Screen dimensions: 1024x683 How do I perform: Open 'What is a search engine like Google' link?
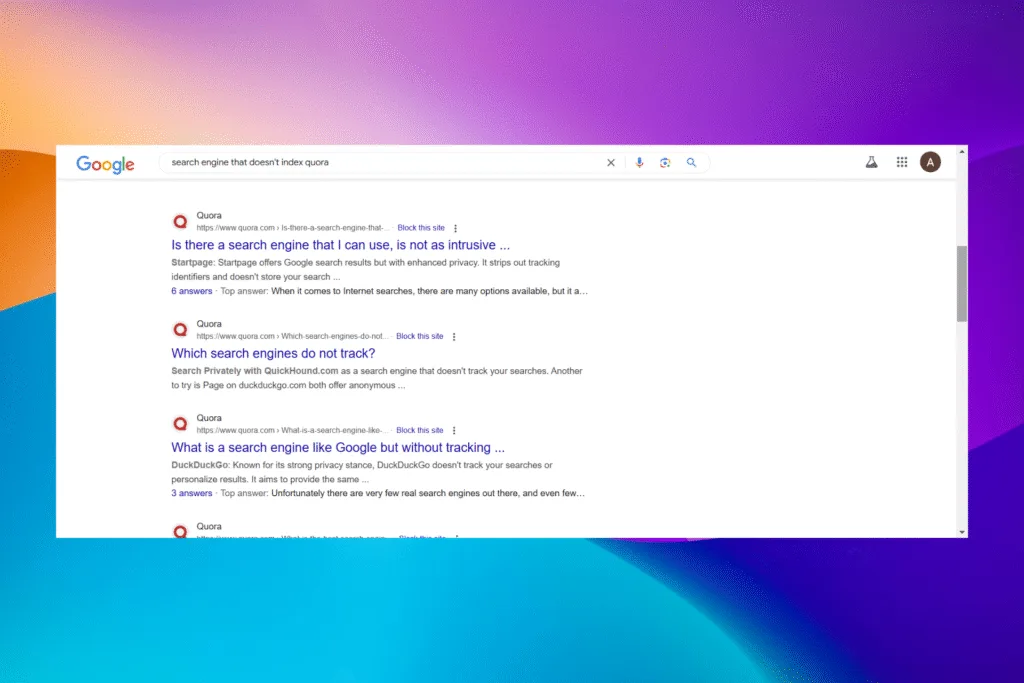(338, 447)
